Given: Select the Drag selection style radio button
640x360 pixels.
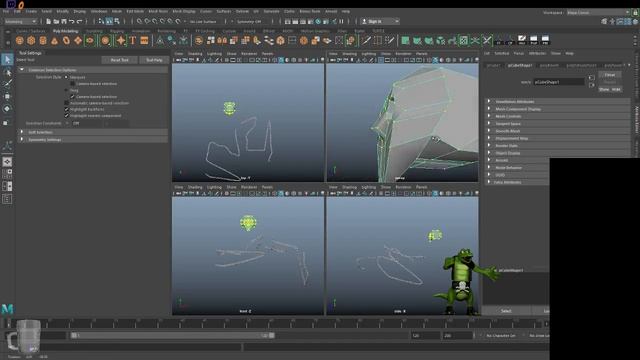Looking at the screenshot, I should pos(66,90).
